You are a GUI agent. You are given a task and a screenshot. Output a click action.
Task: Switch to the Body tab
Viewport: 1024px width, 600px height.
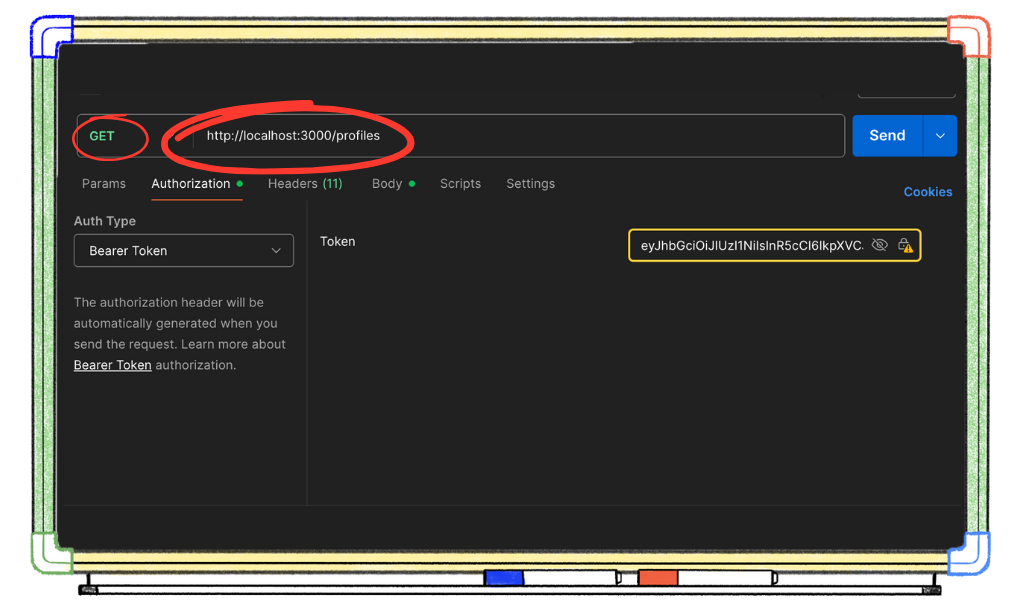(x=386, y=183)
